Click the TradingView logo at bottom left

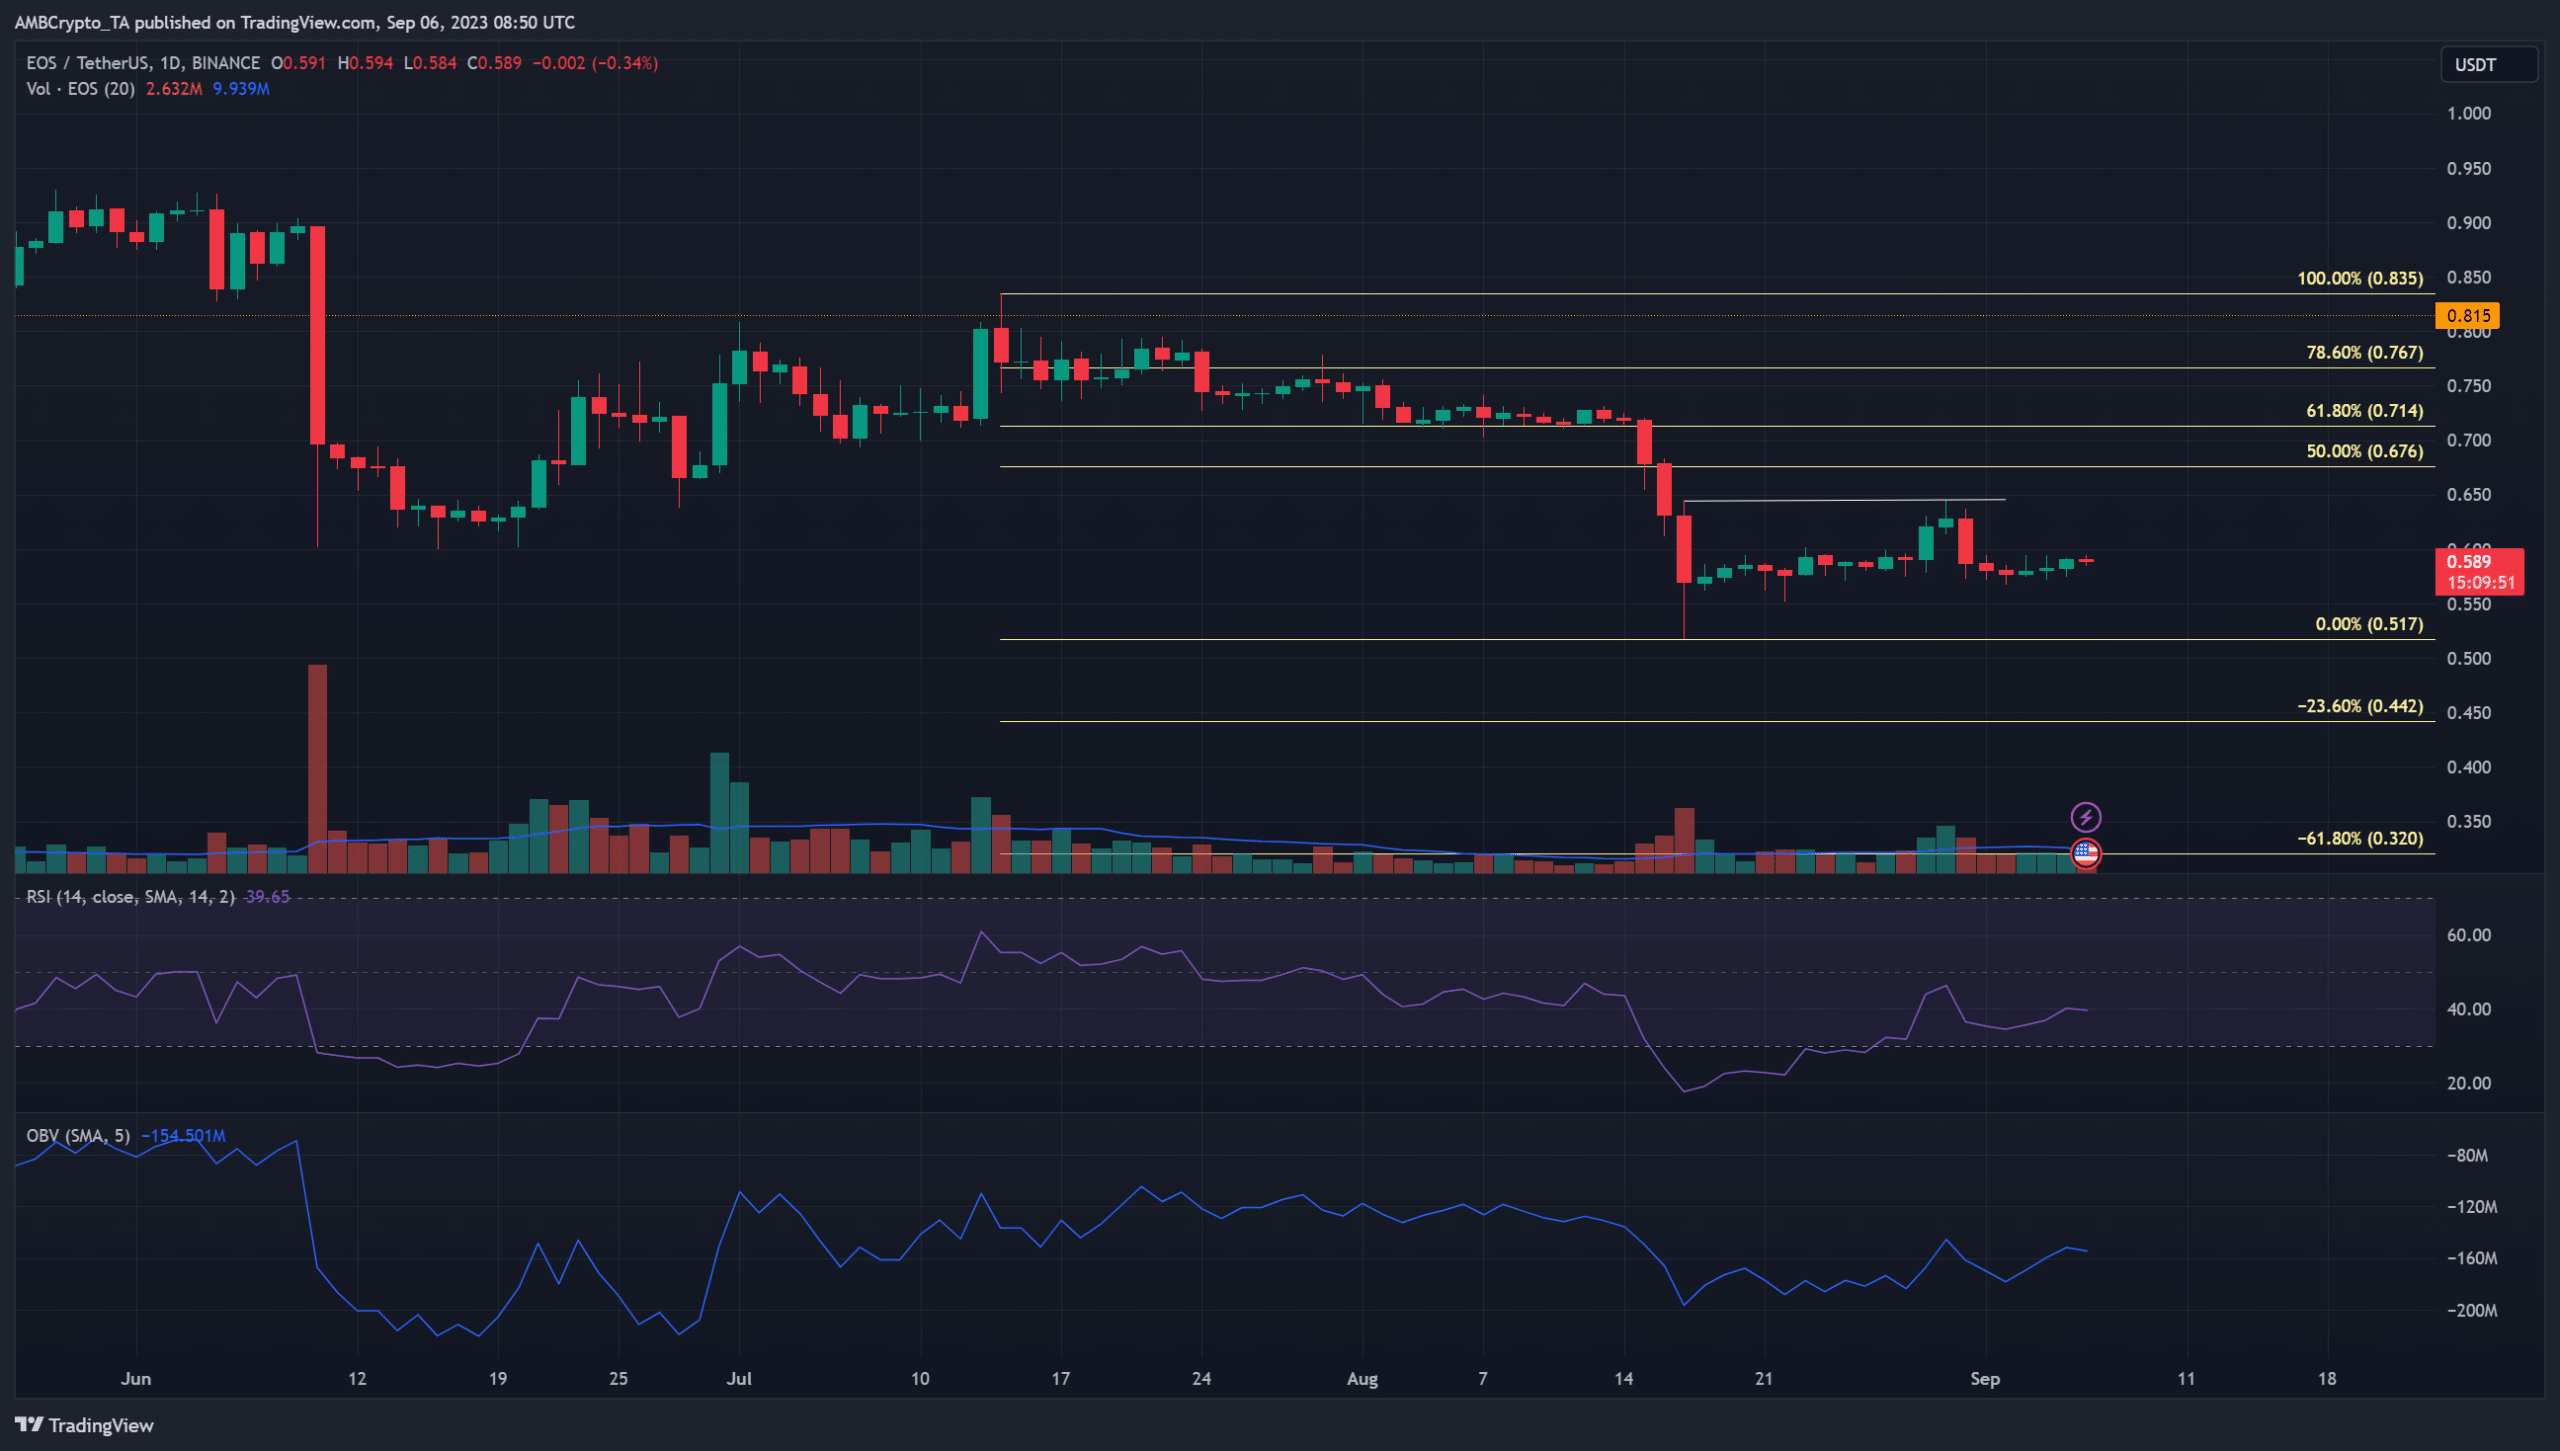[84, 1425]
